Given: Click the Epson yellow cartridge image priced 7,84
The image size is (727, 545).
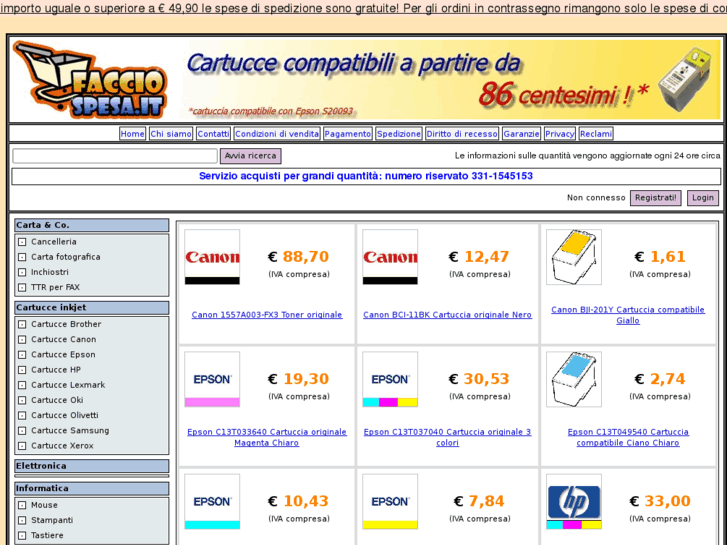Looking at the screenshot, I should pos(390,502).
